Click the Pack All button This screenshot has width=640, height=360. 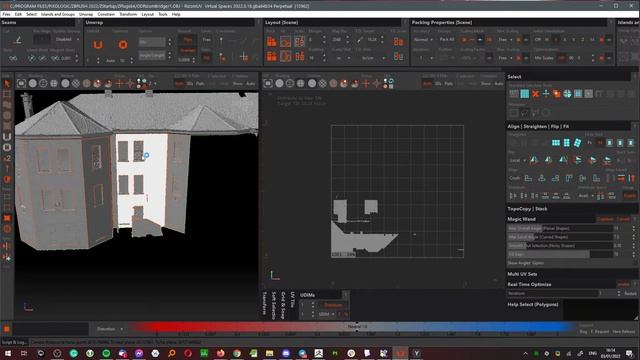click(x=447, y=40)
